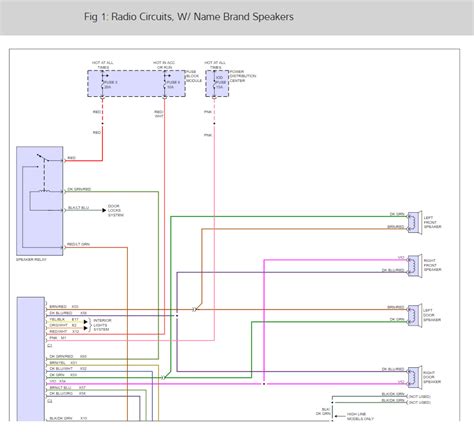This screenshot has height=435, width=474.
Task: Click the ORG/WHT arrow to interior lights
Action: tap(86, 328)
